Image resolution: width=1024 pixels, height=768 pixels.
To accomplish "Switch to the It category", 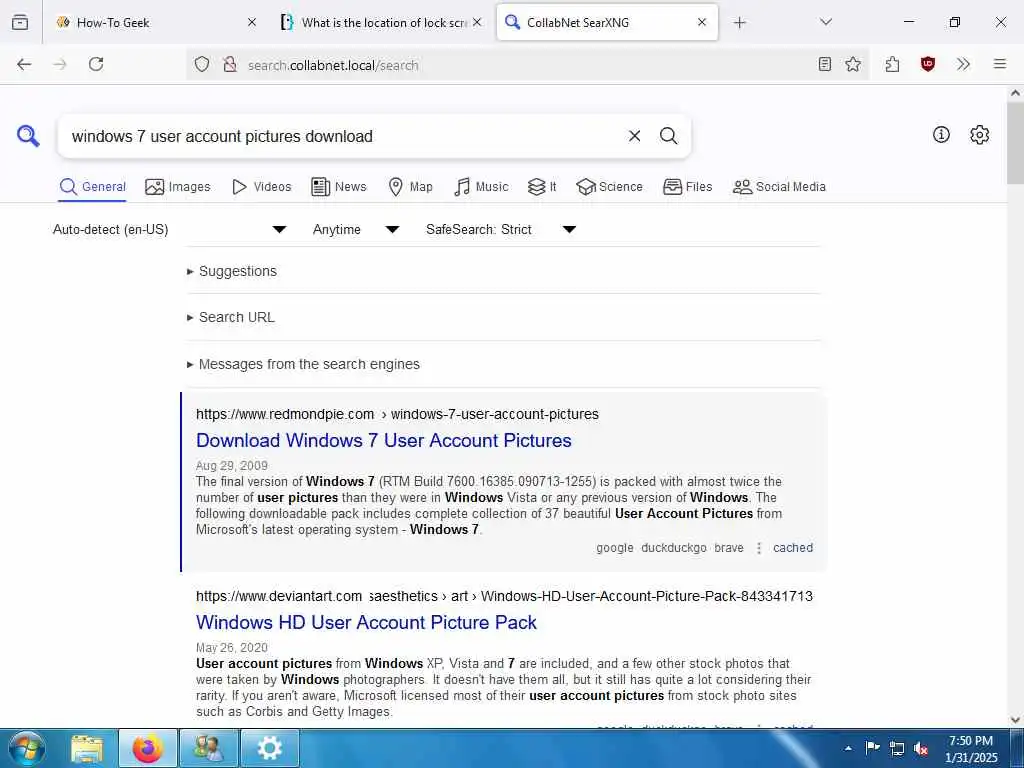I will point(542,187).
